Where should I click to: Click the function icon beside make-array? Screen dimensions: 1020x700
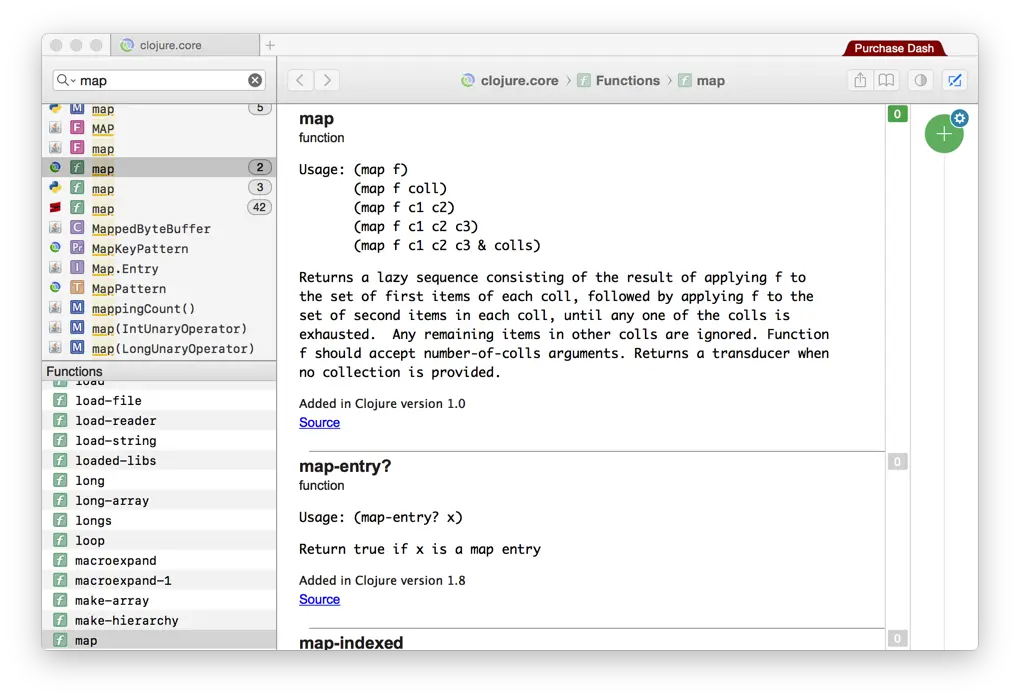(60, 600)
